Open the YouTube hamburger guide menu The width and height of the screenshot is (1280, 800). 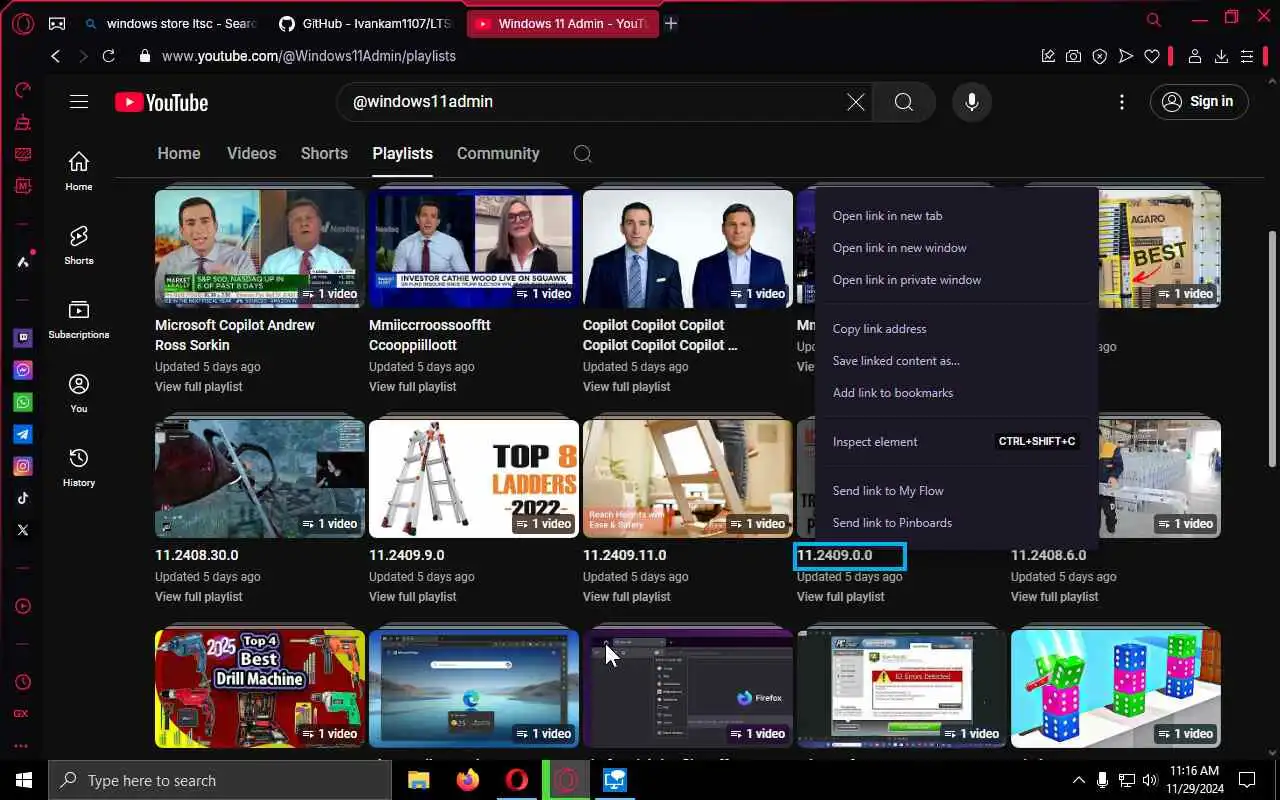point(79,101)
